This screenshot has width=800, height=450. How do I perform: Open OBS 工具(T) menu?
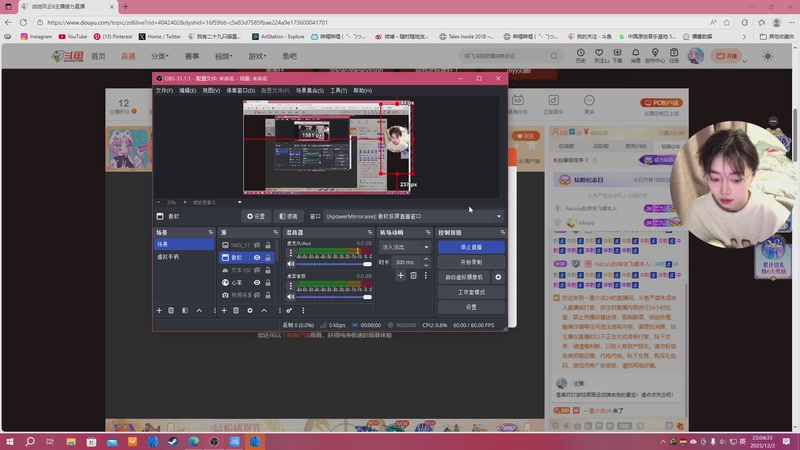338,90
